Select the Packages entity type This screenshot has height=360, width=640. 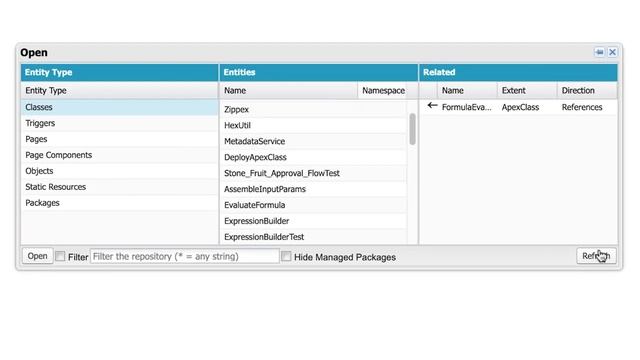[x=119, y=202]
